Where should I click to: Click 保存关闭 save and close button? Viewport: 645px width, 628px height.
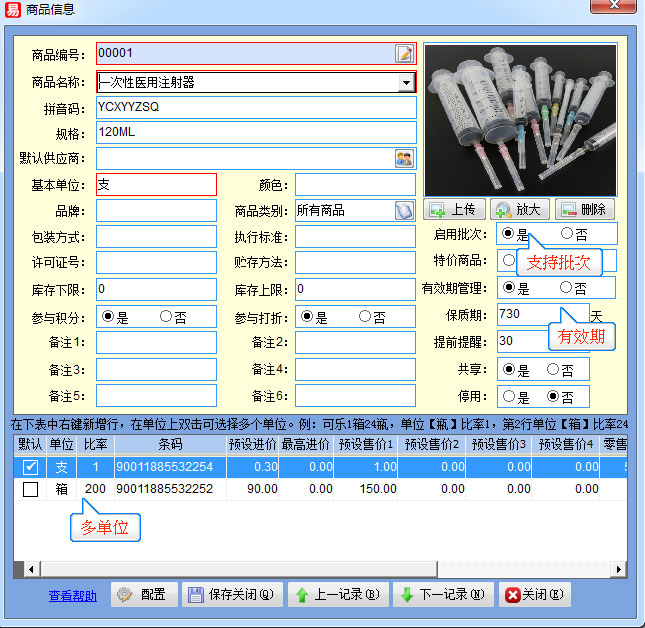(x=230, y=594)
